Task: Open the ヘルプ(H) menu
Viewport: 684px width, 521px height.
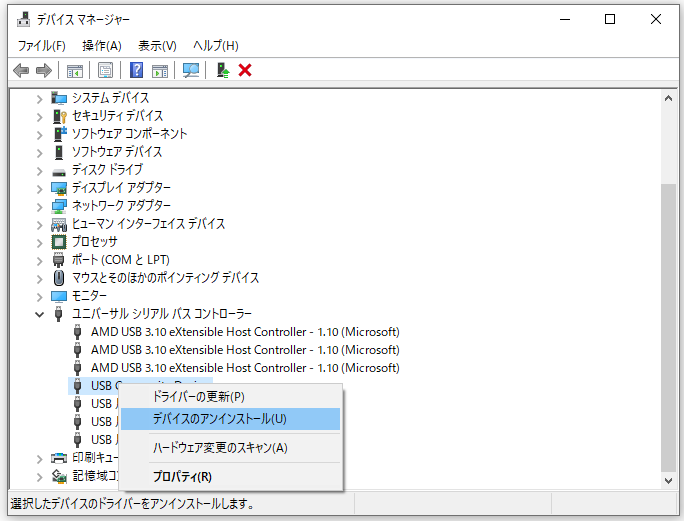Action: pos(215,45)
